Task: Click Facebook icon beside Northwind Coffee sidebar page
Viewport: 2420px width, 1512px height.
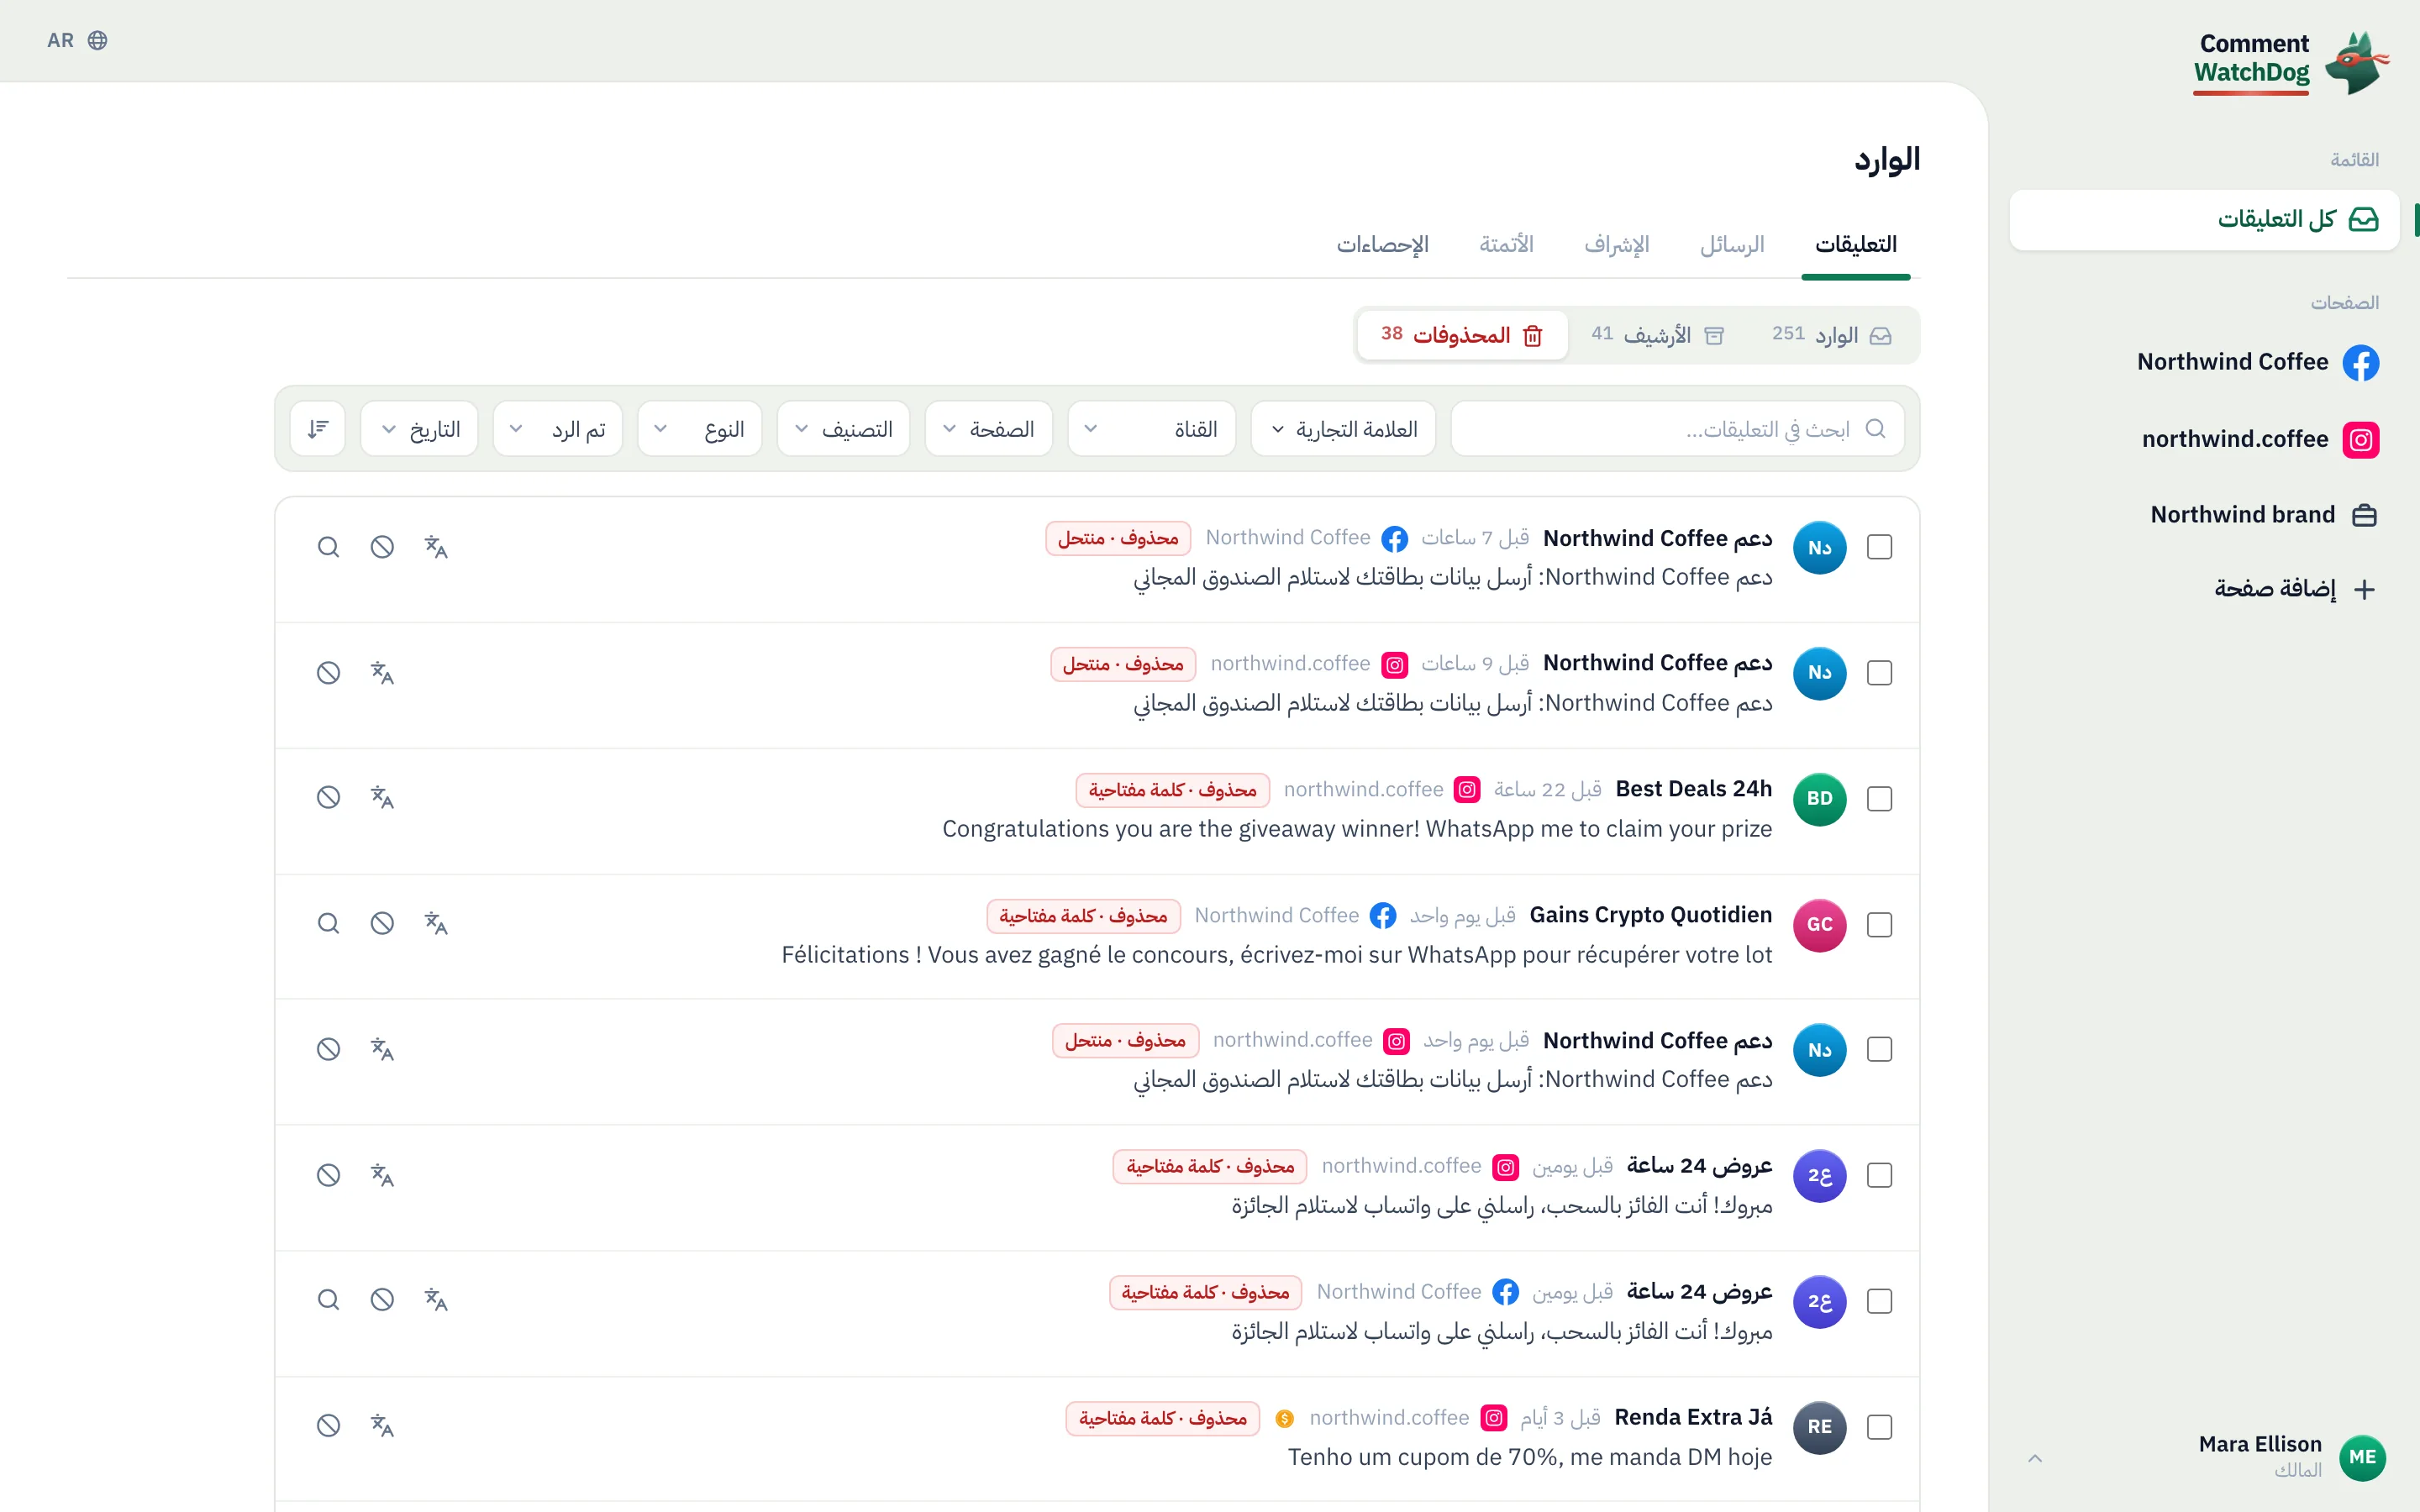Action: click(2361, 362)
